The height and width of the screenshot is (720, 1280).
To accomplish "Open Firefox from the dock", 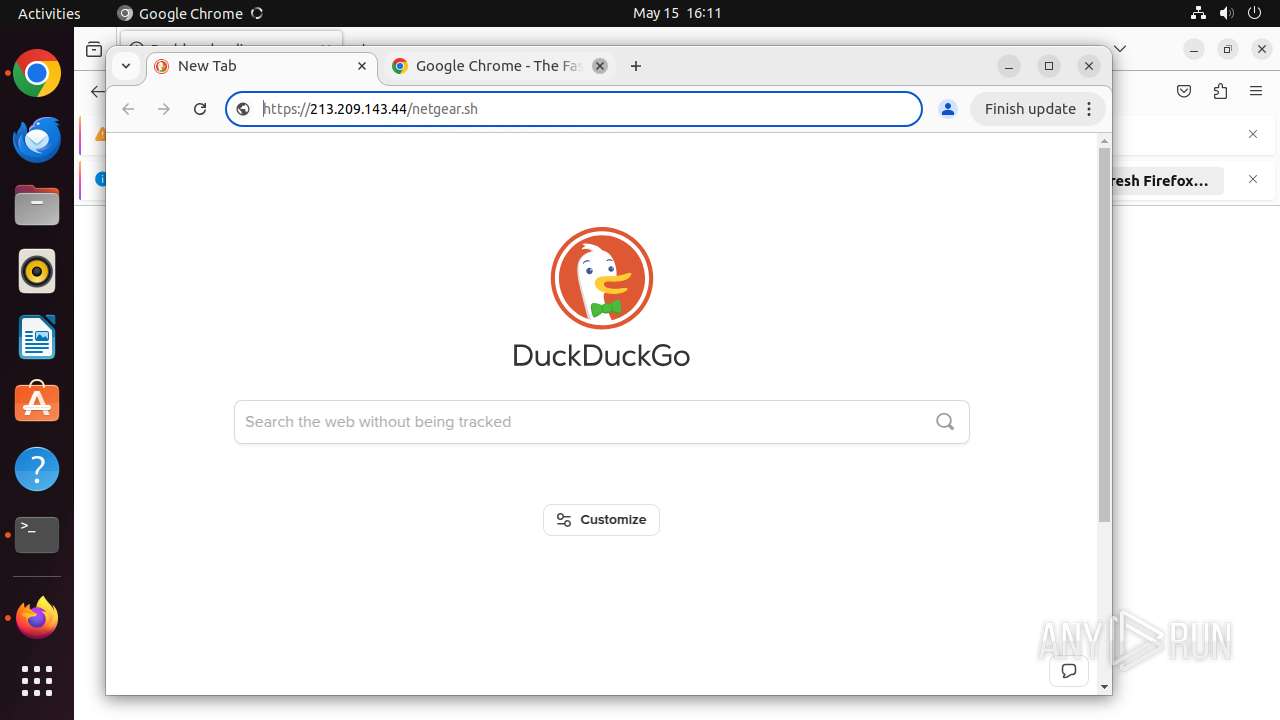I will click(x=37, y=618).
